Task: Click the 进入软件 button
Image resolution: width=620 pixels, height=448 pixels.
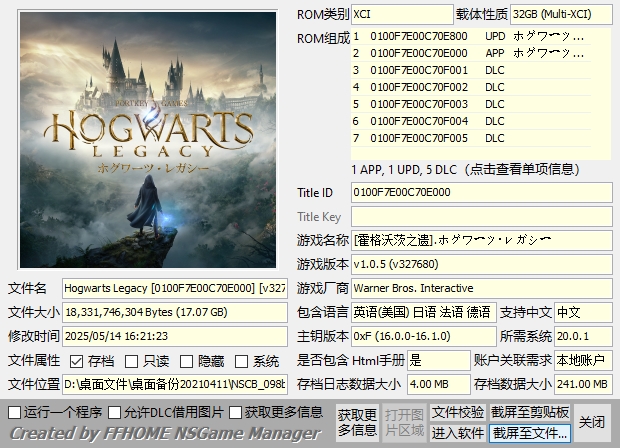Action: coord(458,433)
